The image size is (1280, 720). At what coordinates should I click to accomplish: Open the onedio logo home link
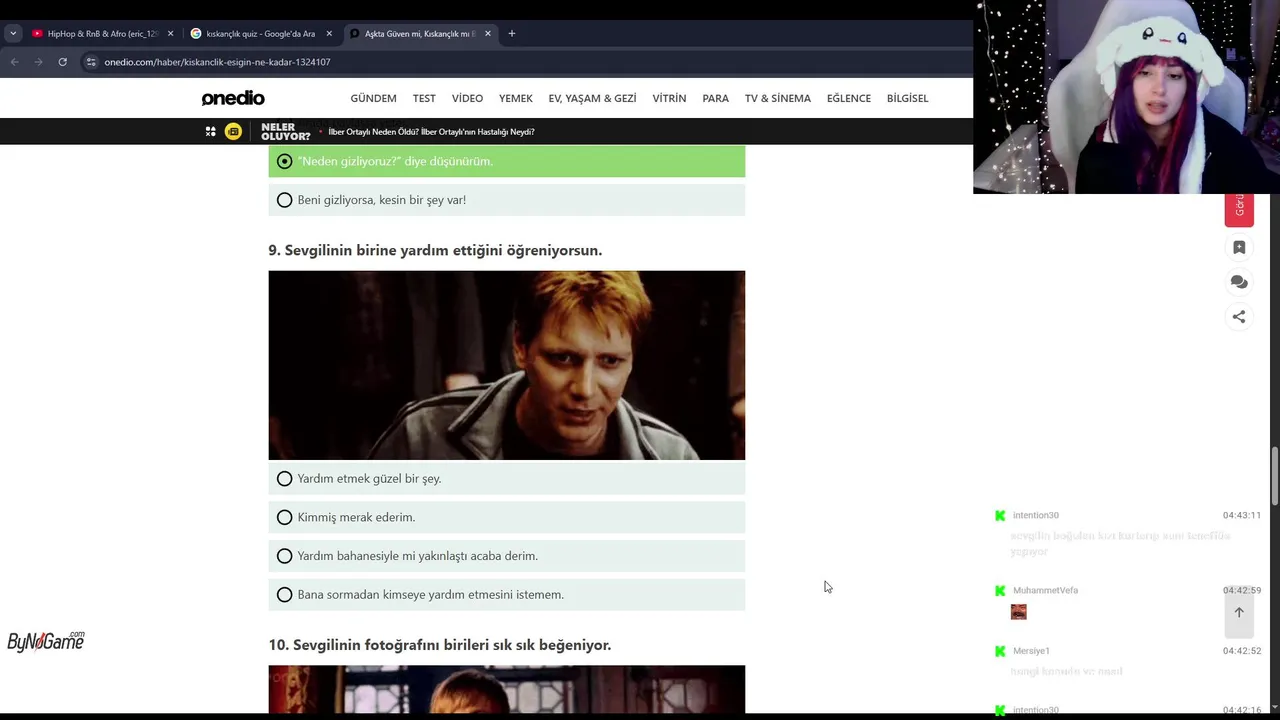point(233,98)
